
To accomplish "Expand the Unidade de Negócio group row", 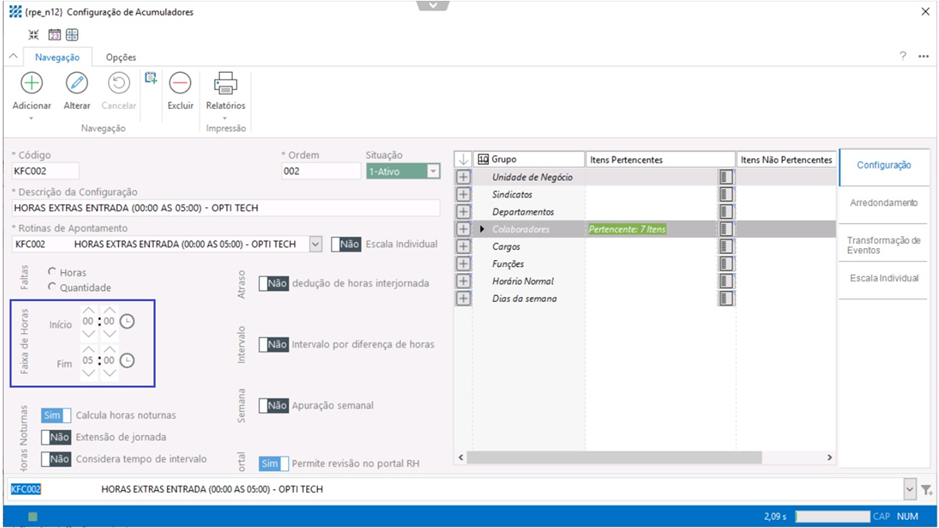I will 463,177.
